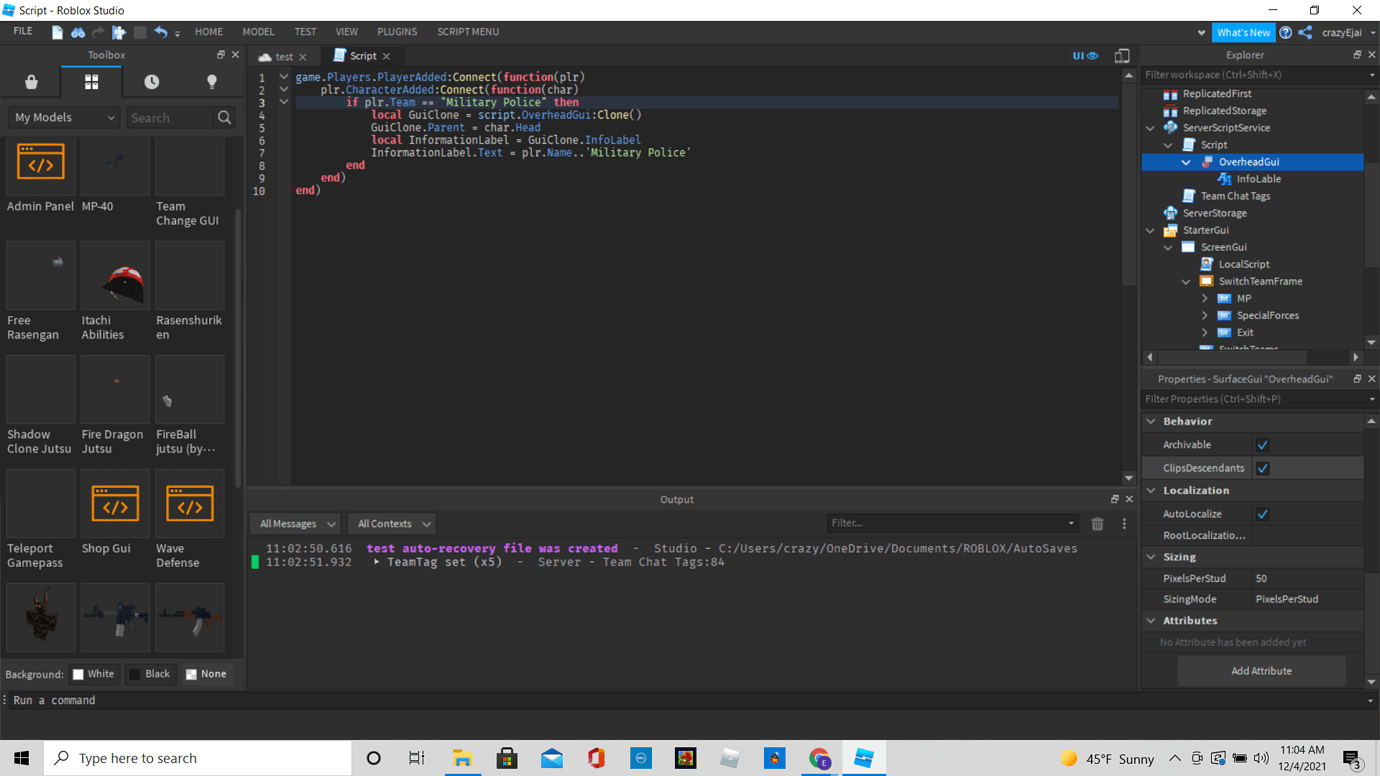Open the Toolbox Inventory tab with the grid icon
The height and width of the screenshot is (776, 1380).
coord(91,82)
